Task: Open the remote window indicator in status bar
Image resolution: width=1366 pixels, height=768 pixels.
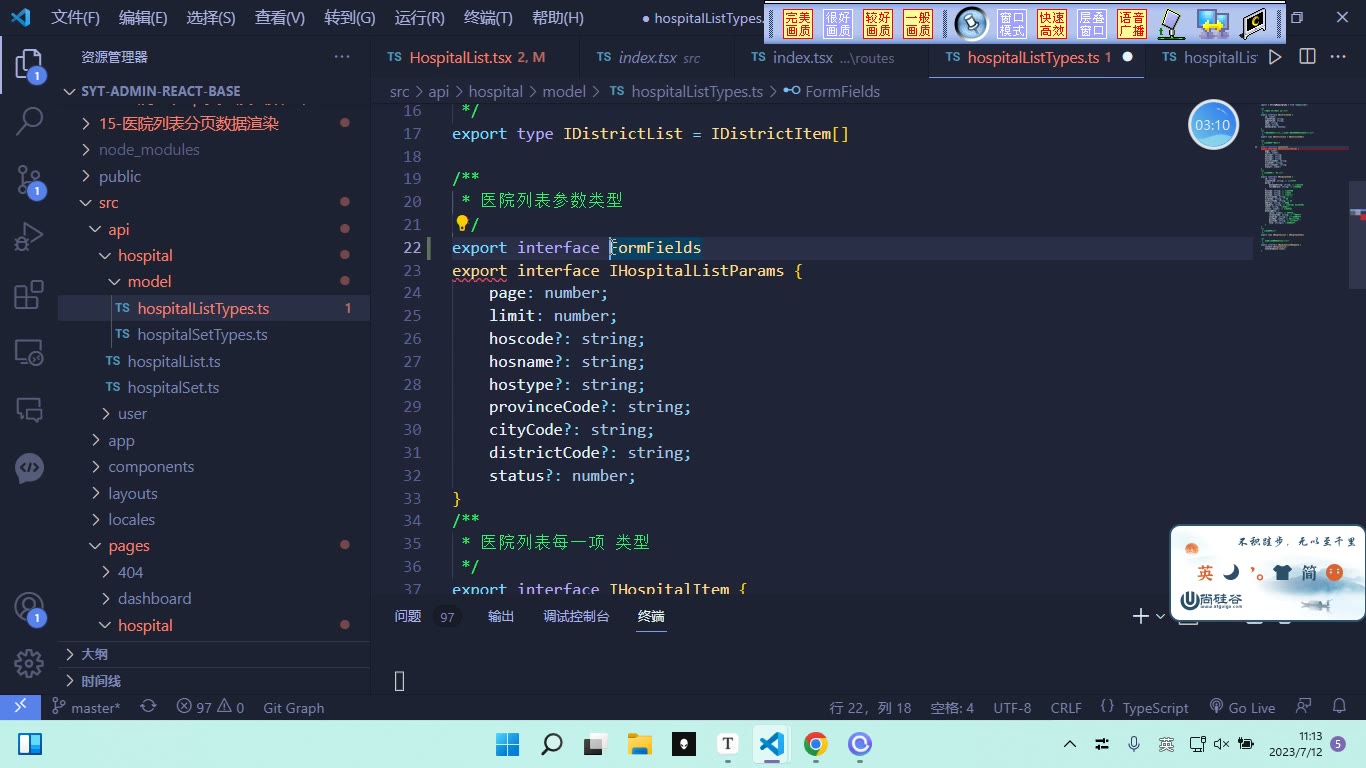Action: (20, 707)
